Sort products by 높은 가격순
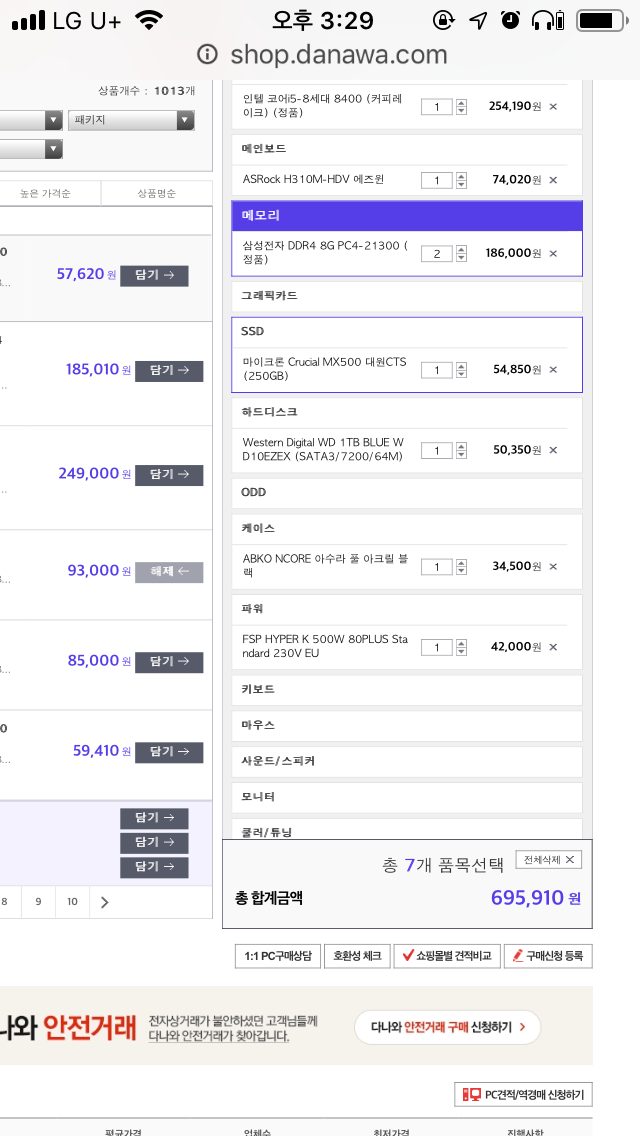640x1136 pixels. pyautogui.click(x=49, y=193)
